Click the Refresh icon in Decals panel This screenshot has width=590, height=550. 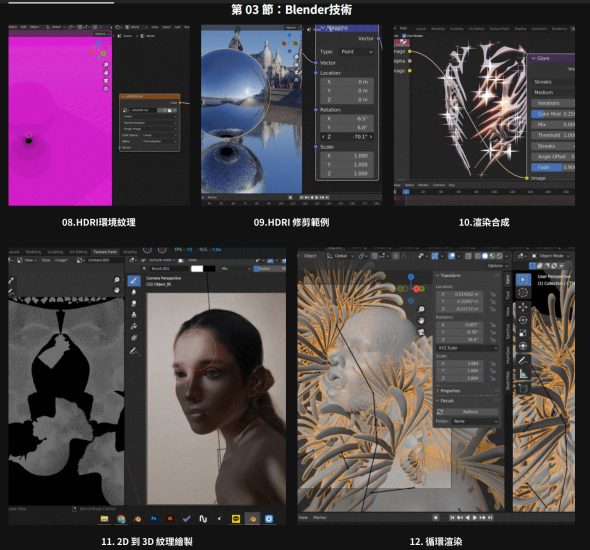(x=440, y=412)
